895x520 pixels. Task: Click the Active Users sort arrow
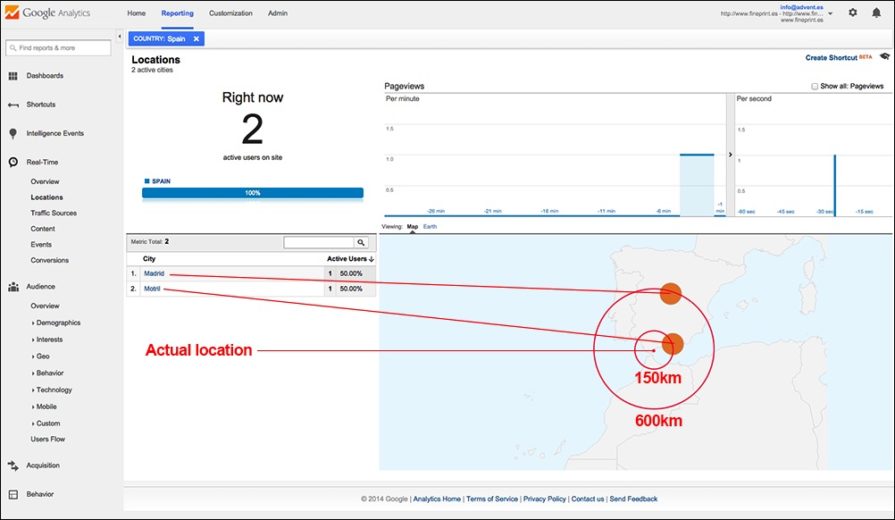click(x=372, y=259)
